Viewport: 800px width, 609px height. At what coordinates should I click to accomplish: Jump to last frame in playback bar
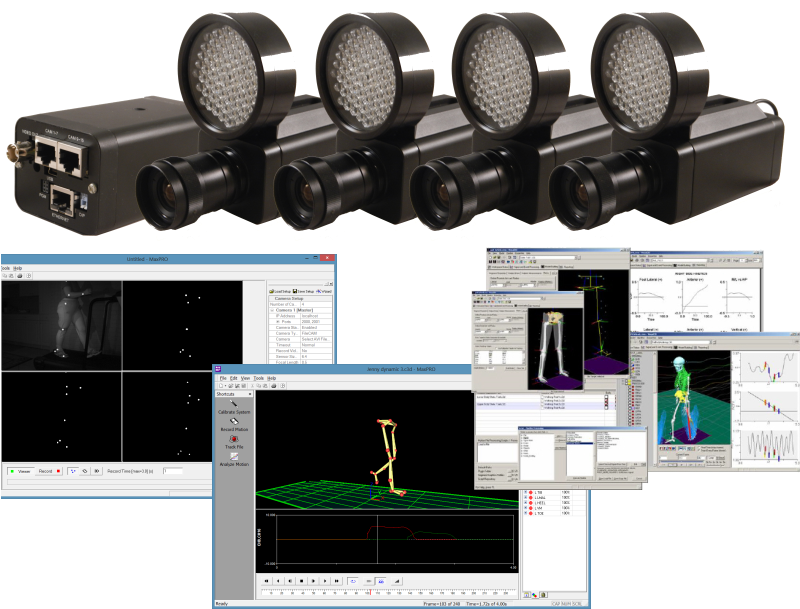337,581
